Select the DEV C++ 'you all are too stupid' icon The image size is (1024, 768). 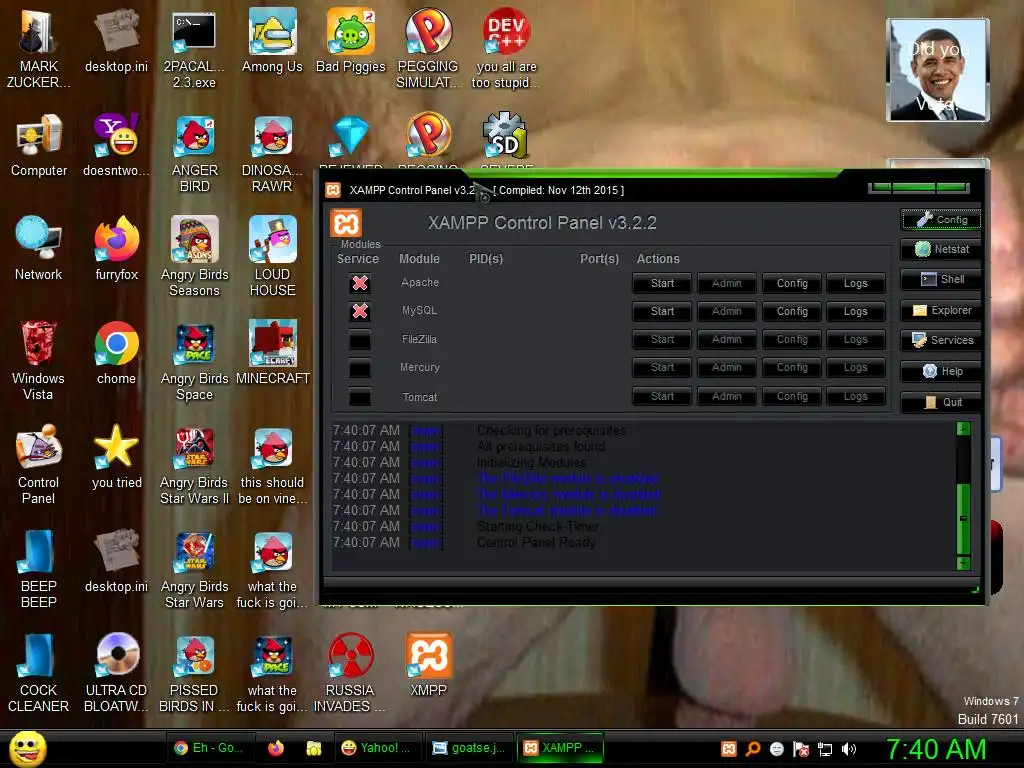click(506, 48)
